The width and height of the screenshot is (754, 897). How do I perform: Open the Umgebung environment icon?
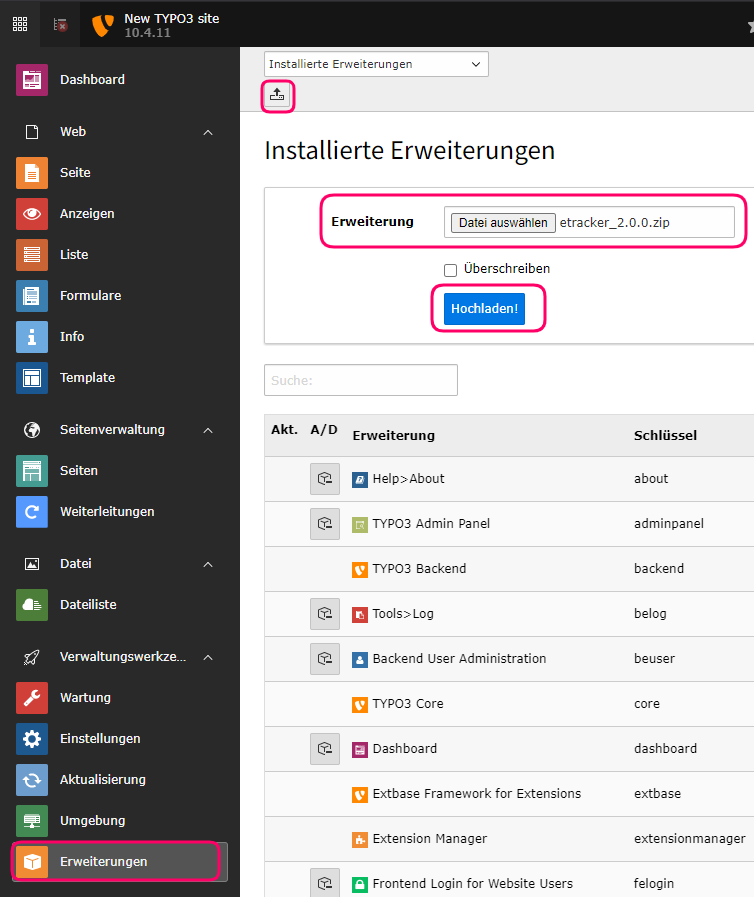(x=32, y=820)
